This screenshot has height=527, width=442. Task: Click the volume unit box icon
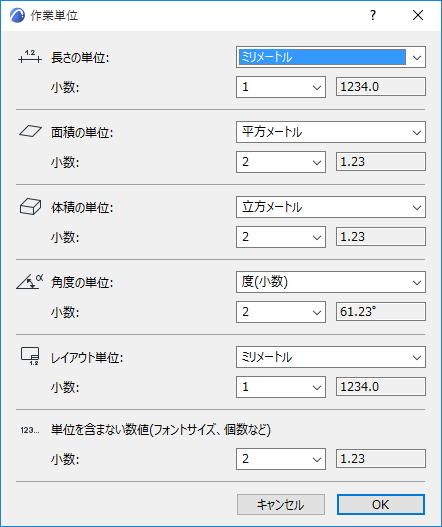click(x=30, y=206)
